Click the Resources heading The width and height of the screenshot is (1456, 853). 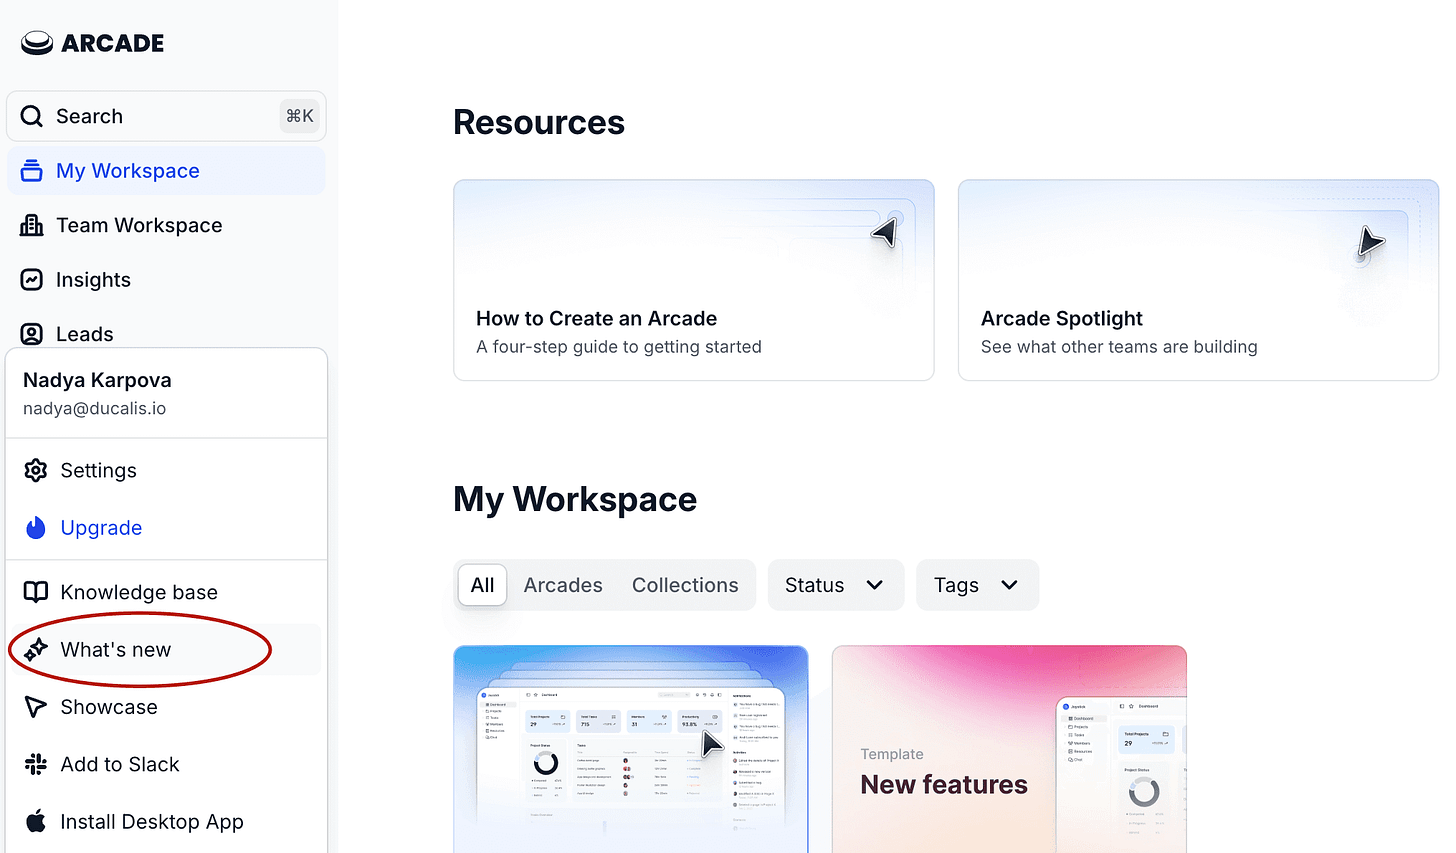(539, 122)
